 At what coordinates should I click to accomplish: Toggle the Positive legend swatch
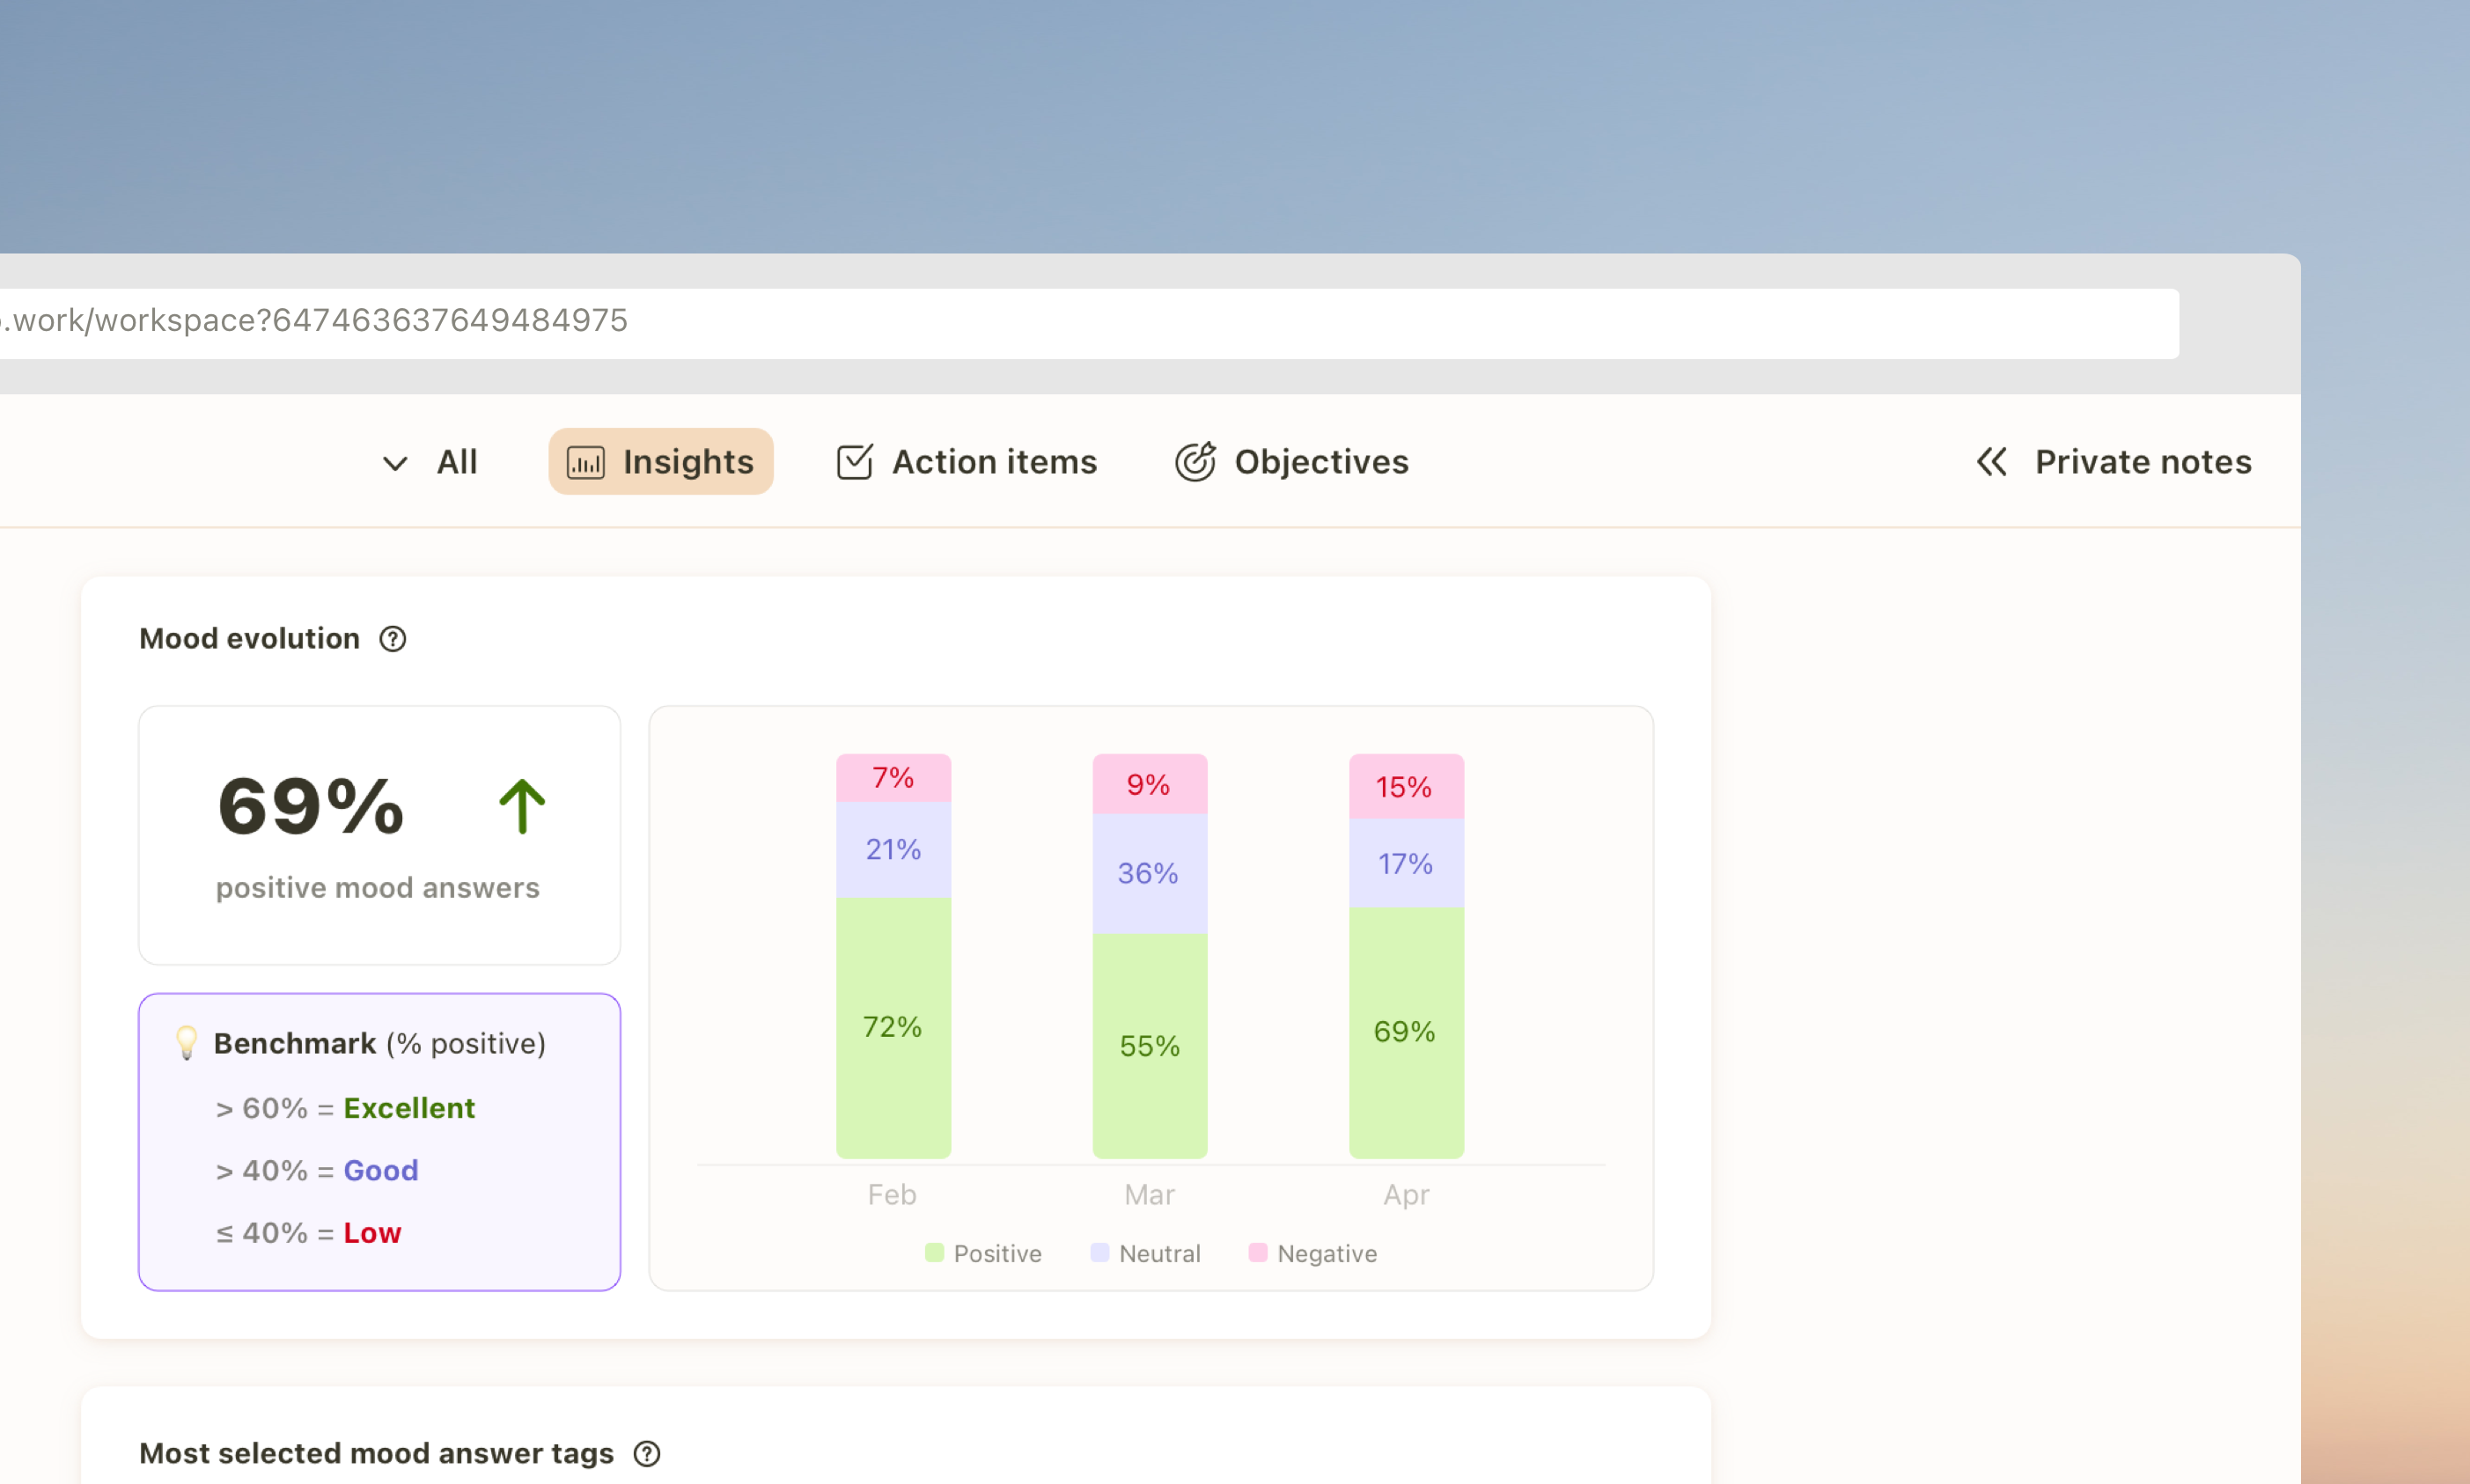pyautogui.click(x=934, y=1252)
